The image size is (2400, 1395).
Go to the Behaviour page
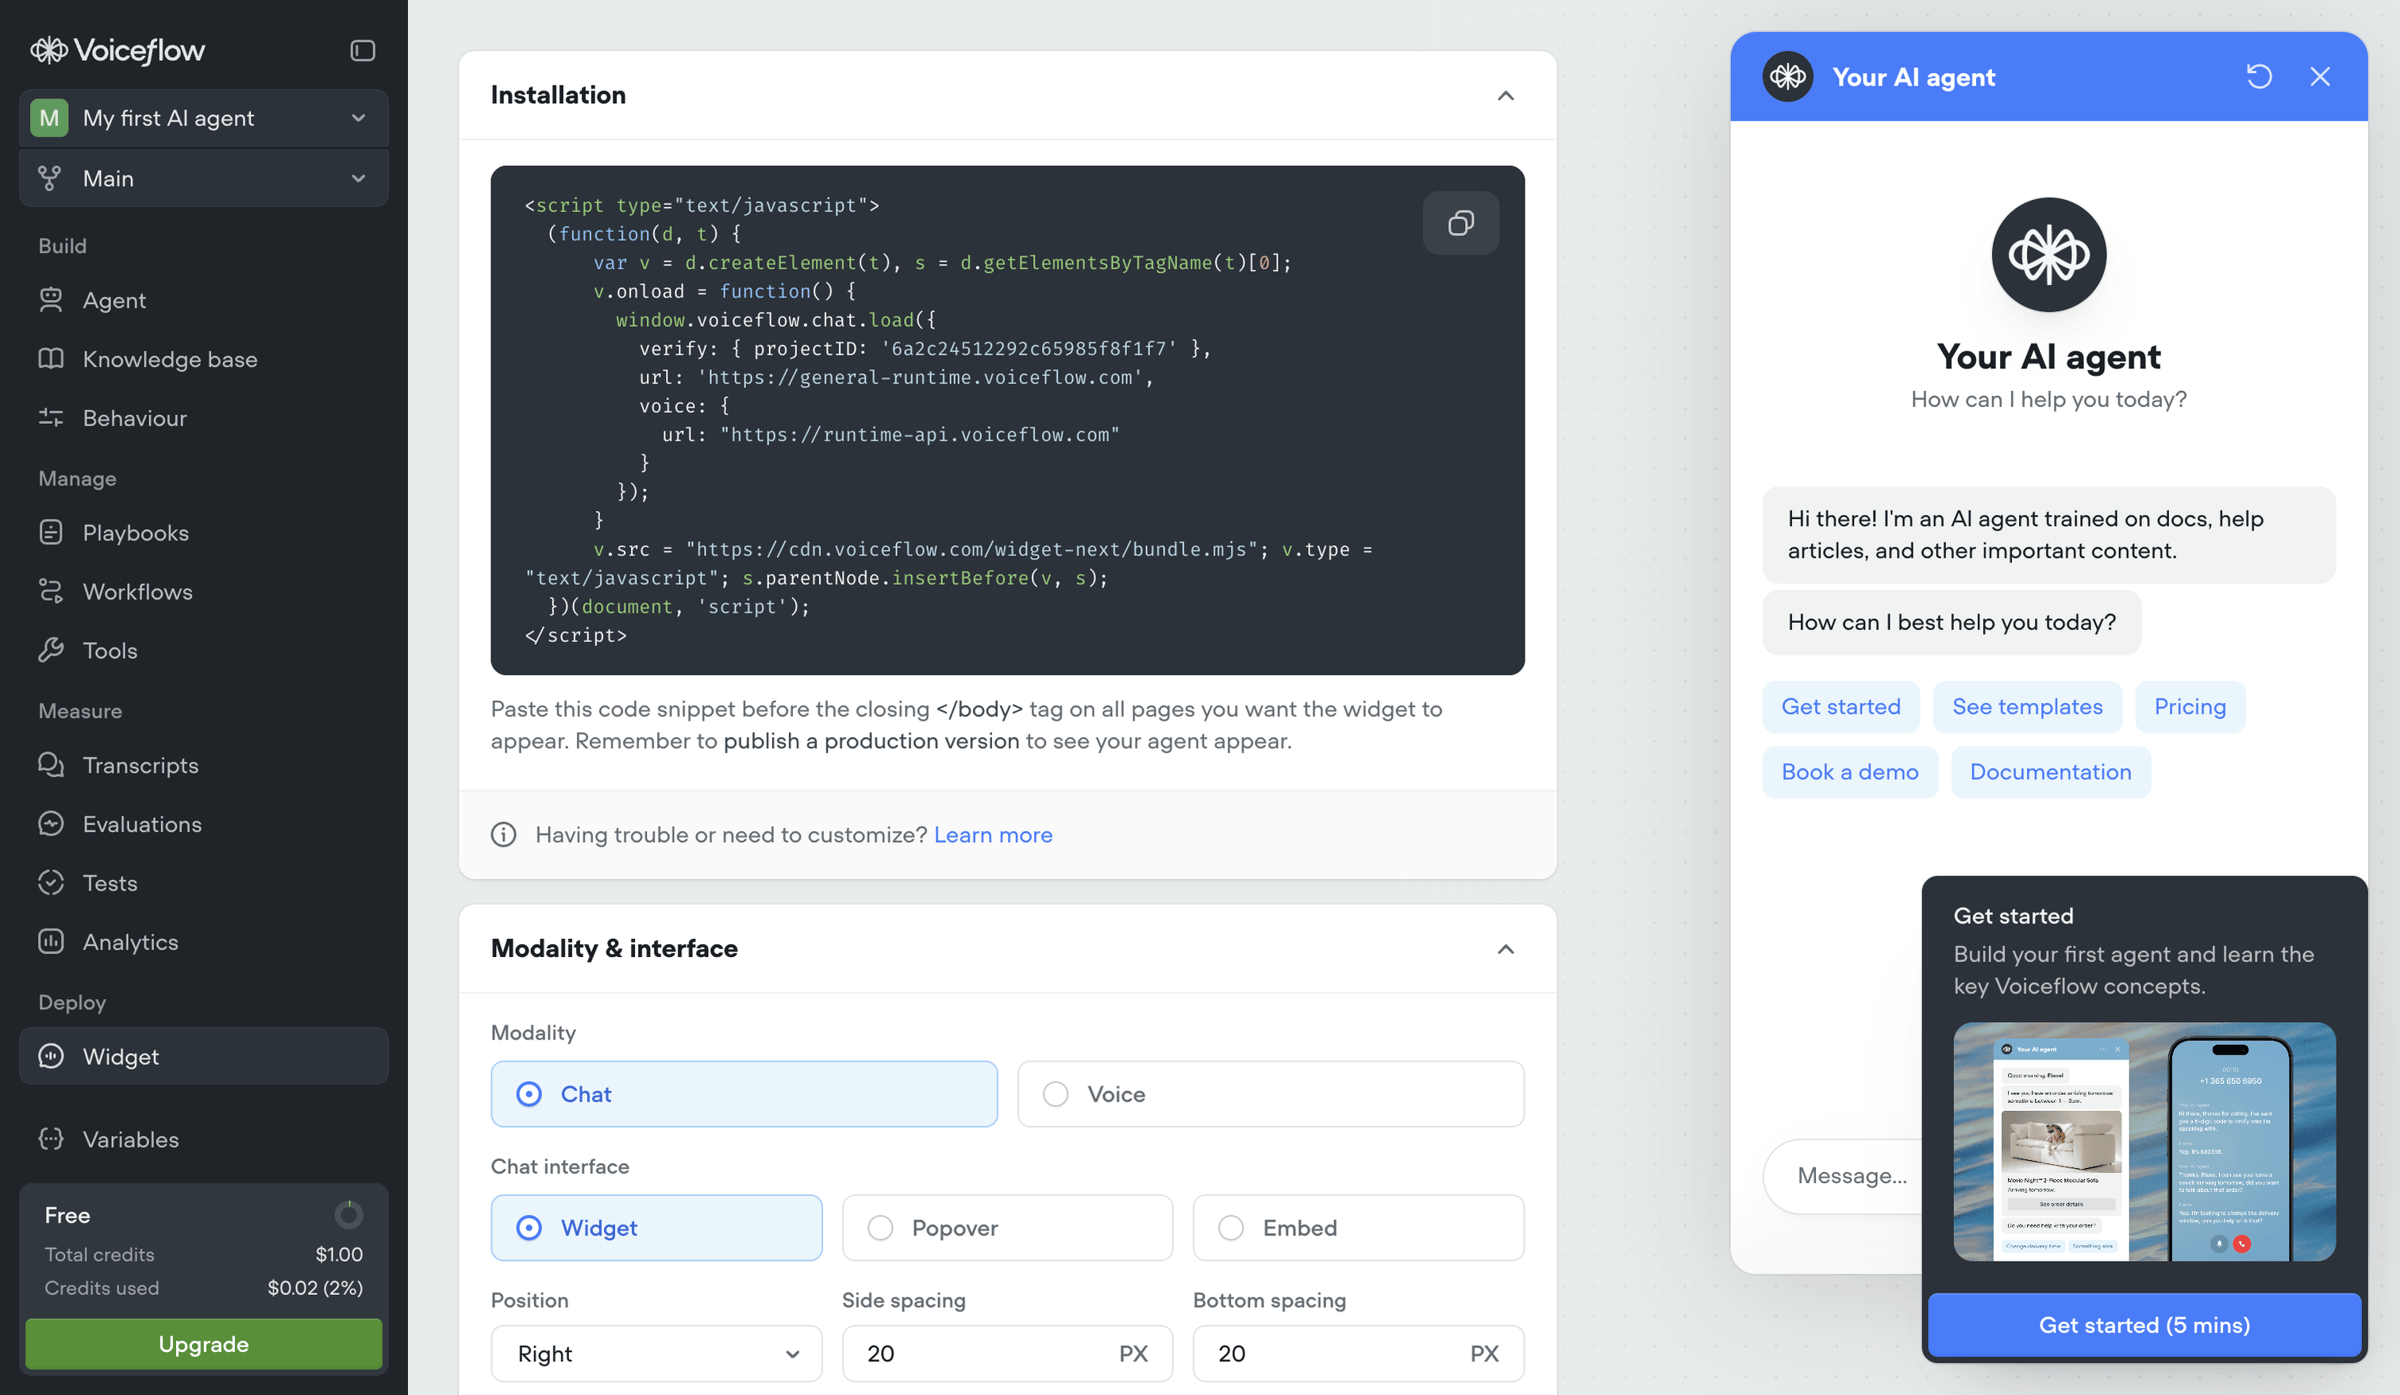click(204, 418)
